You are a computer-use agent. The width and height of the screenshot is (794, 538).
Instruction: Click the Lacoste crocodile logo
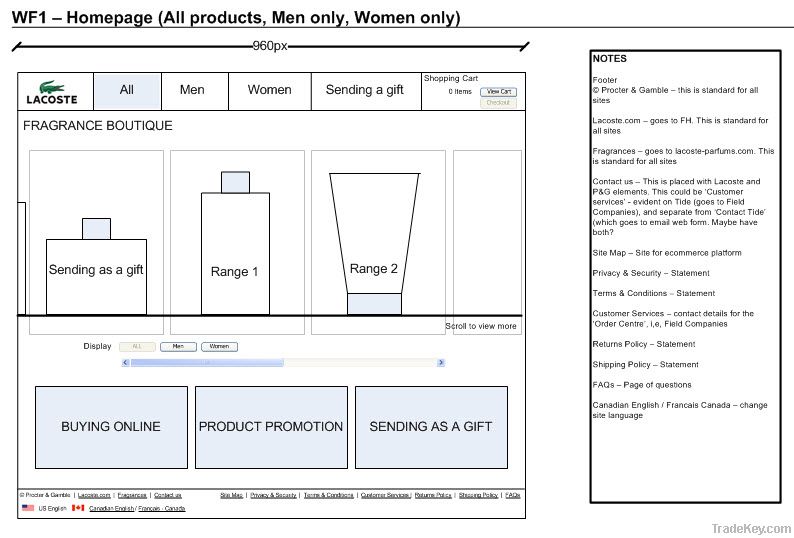pos(52,92)
